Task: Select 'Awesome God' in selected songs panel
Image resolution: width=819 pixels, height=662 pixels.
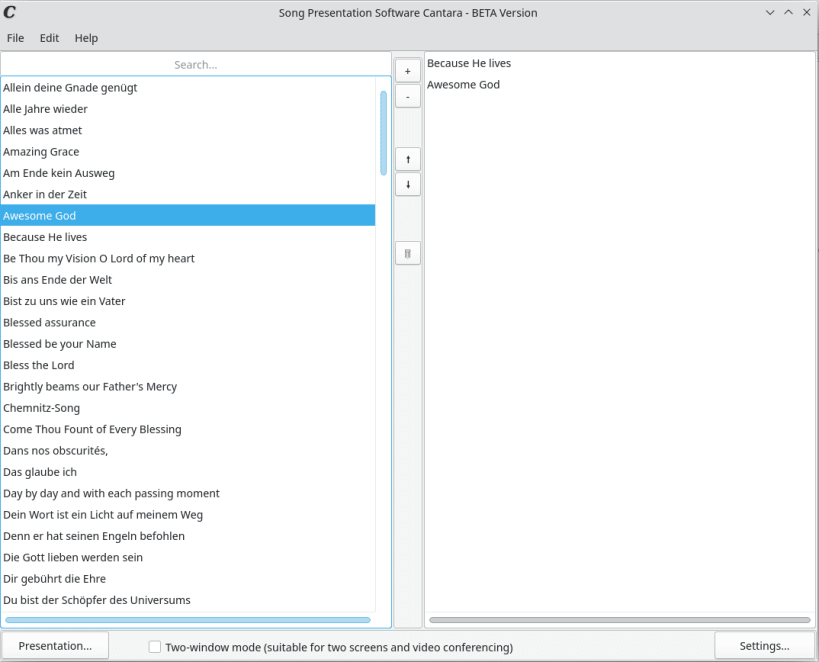Action: [619, 85]
